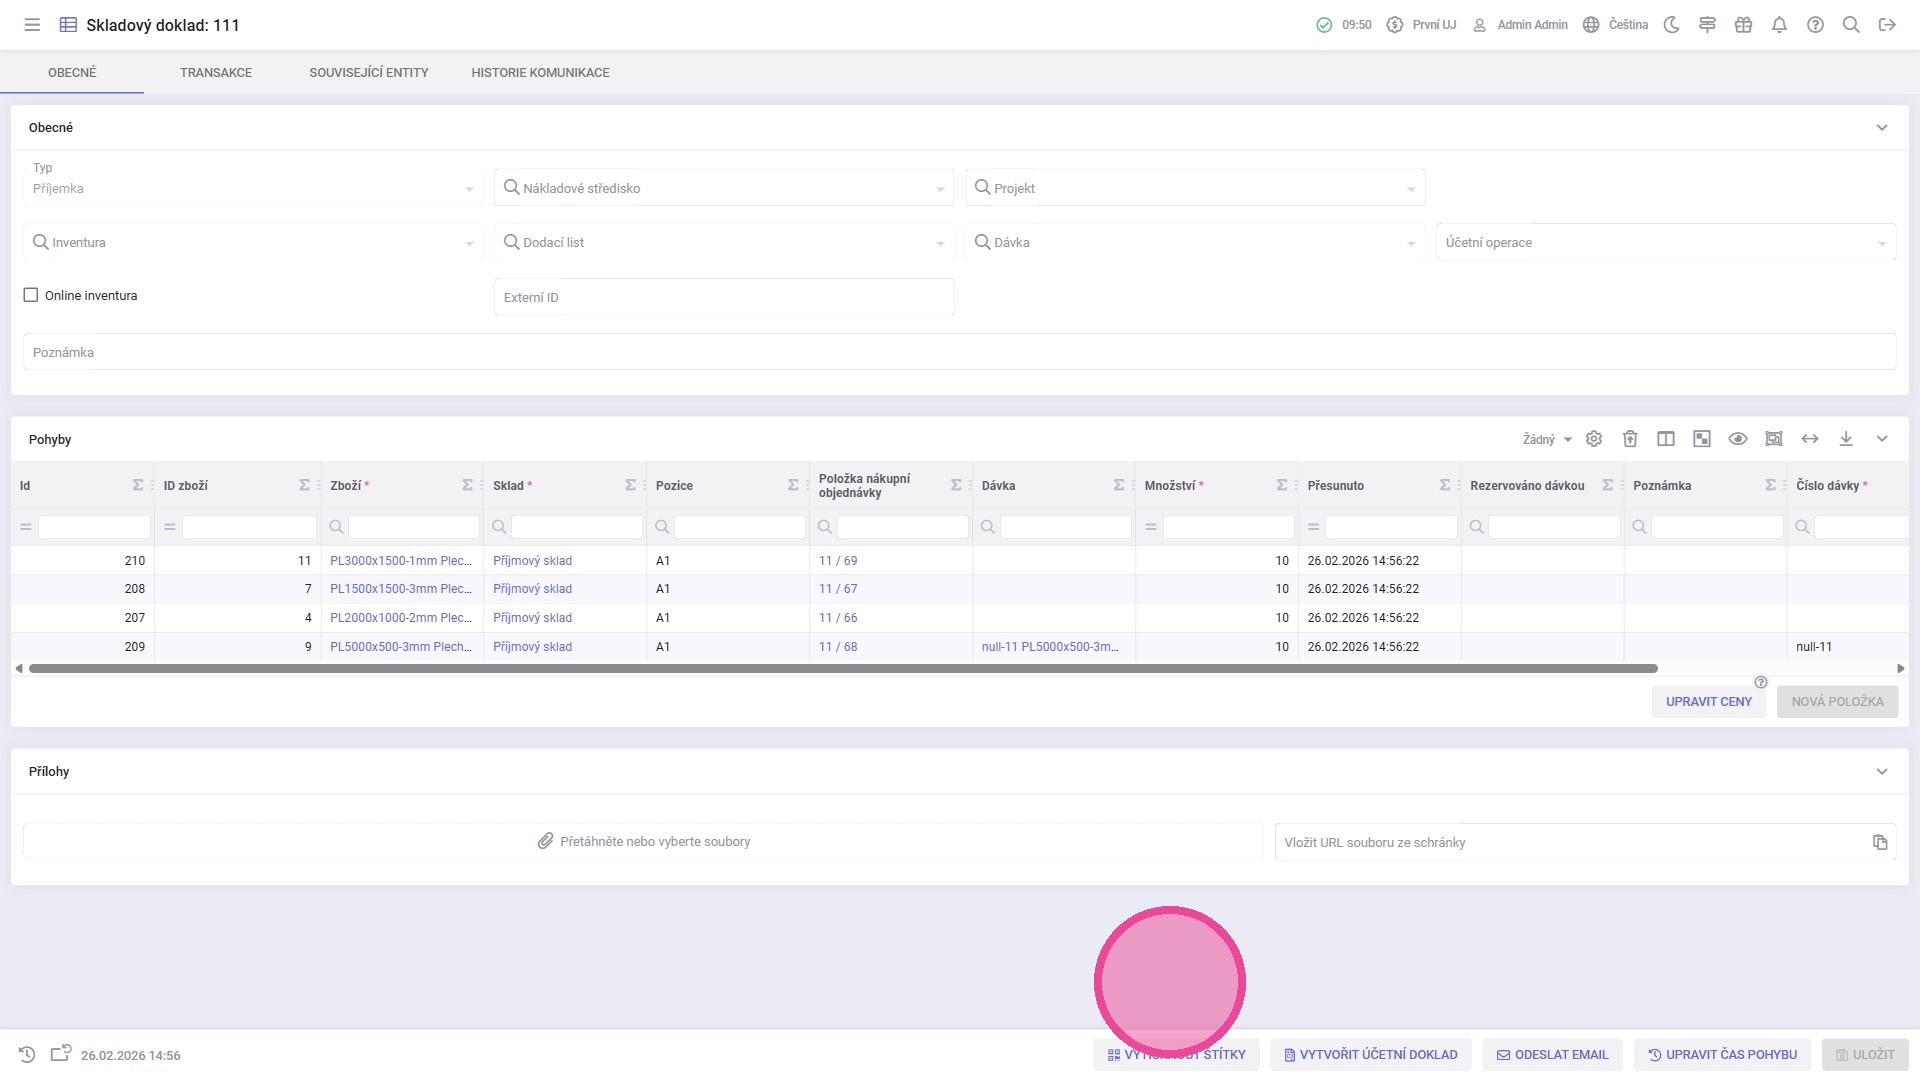Open the HISTORIE KOMUNIKACE tab
Viewport: 1920px width, 1080px height.
tap(540, 73)
